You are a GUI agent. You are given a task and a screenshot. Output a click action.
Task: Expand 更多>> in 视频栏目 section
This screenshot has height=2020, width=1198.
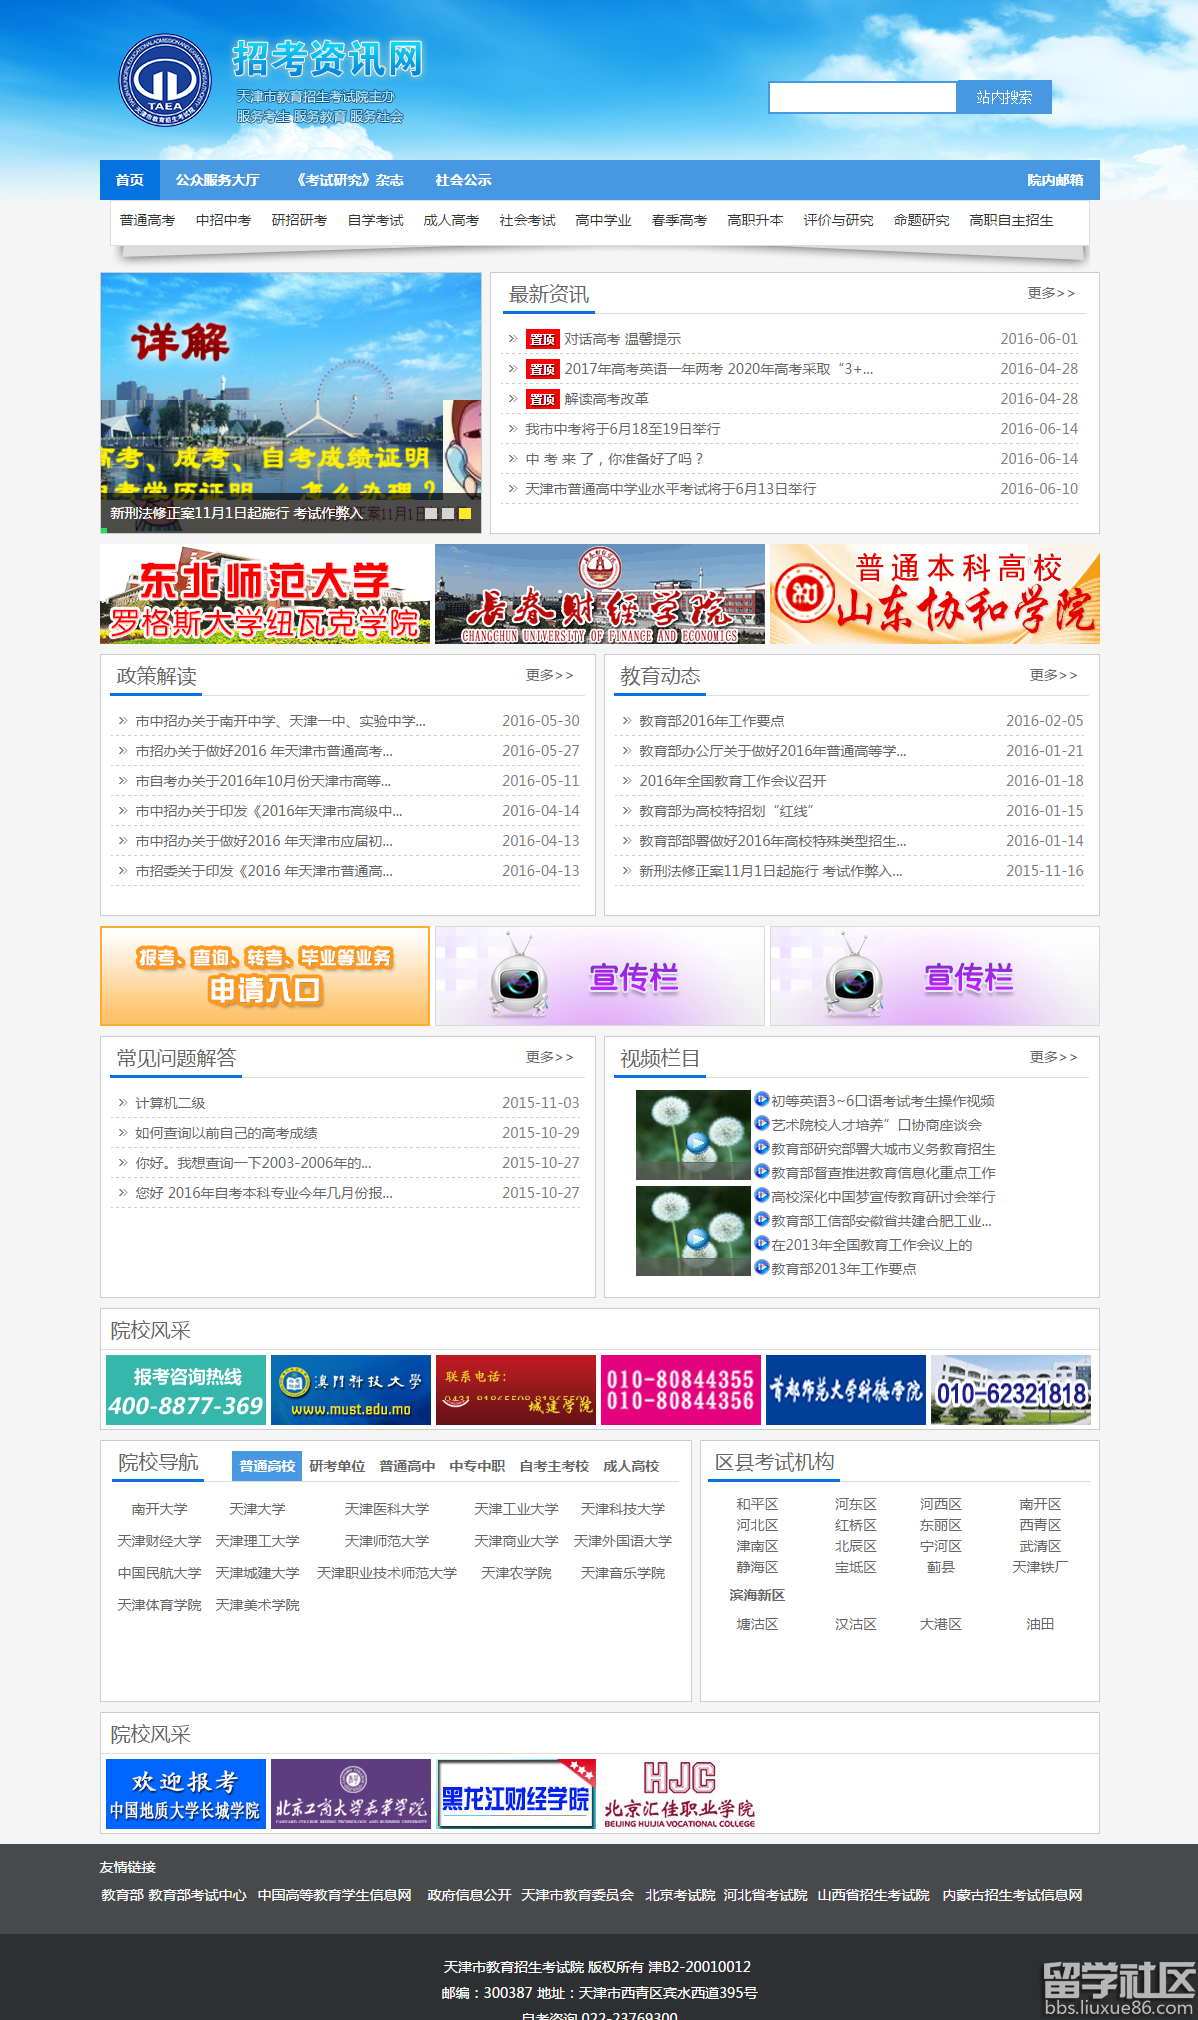coord(1053,1057)
